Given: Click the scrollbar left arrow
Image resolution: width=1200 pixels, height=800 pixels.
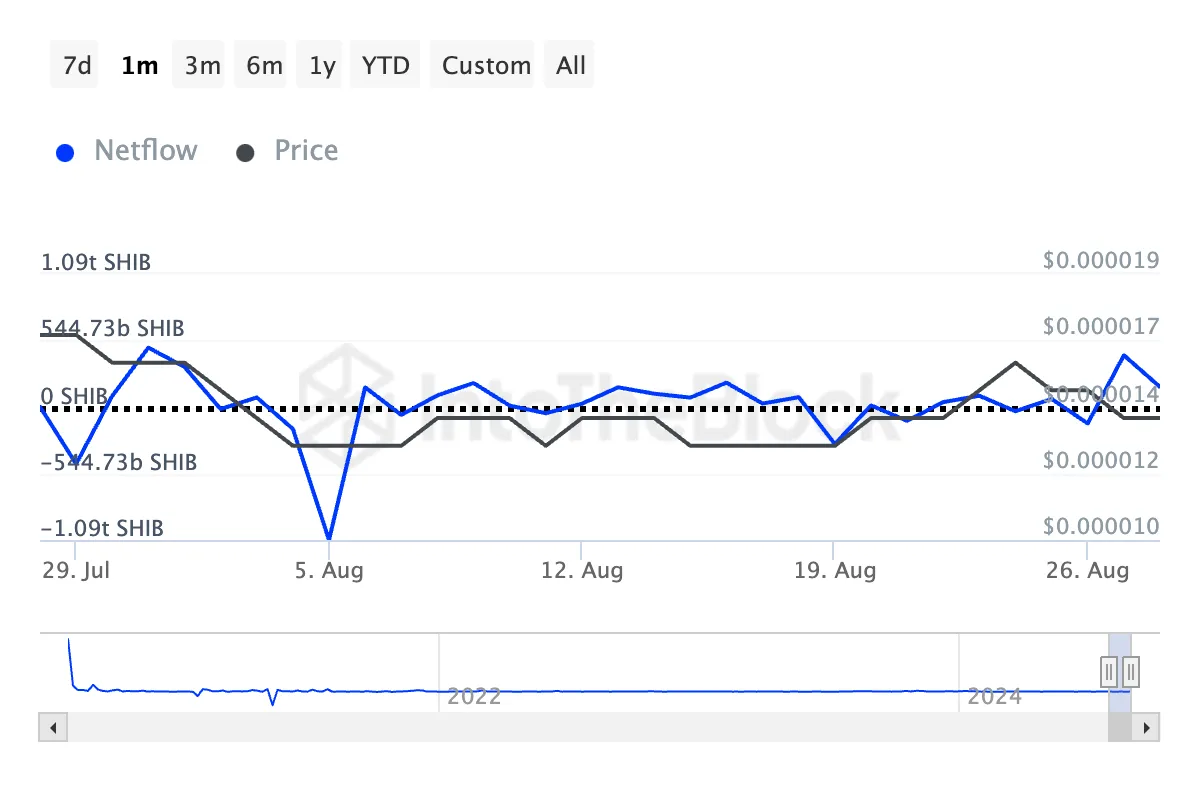Looking at the screenshot, I should tap(53, 727).
